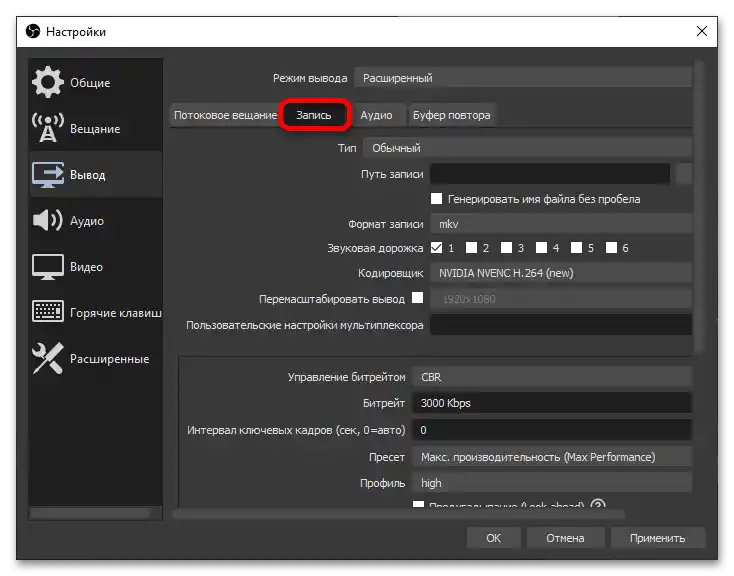
Task: Enable audio track 6 checkbox
Action: [611, 247]
